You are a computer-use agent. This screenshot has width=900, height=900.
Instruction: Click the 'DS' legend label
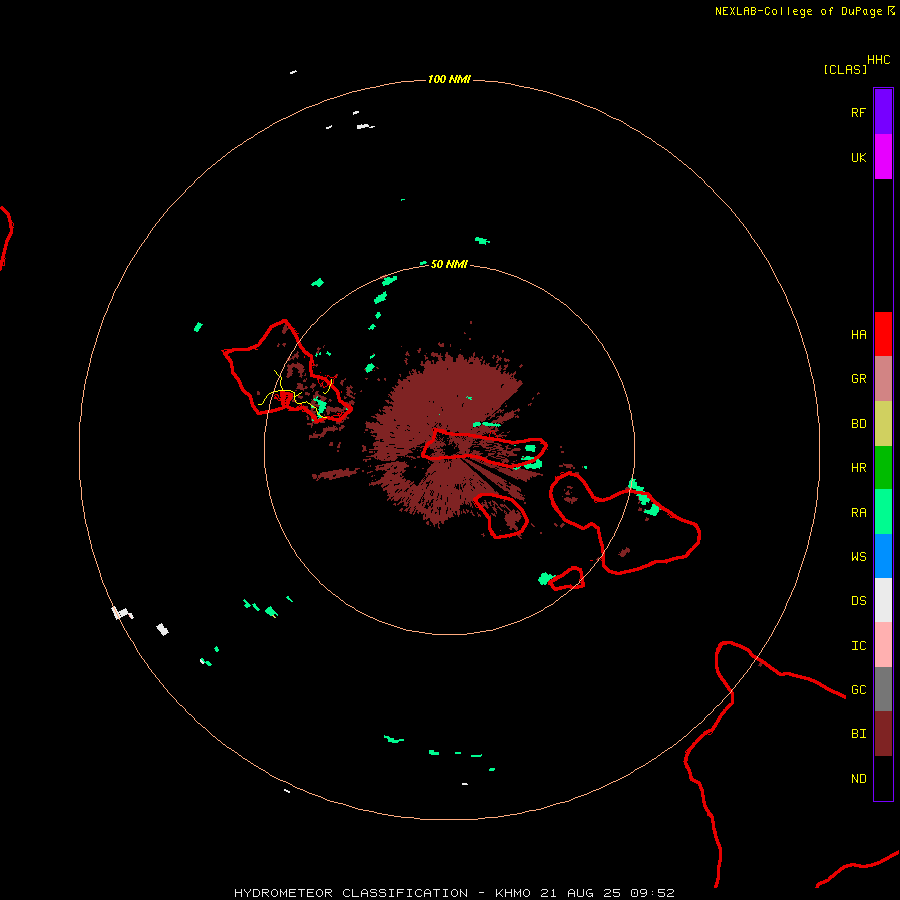point(858,601)
